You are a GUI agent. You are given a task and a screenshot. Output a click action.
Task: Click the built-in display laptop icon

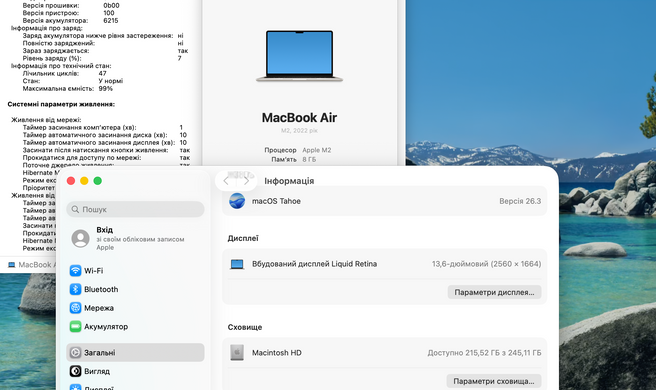click(237, 264)
